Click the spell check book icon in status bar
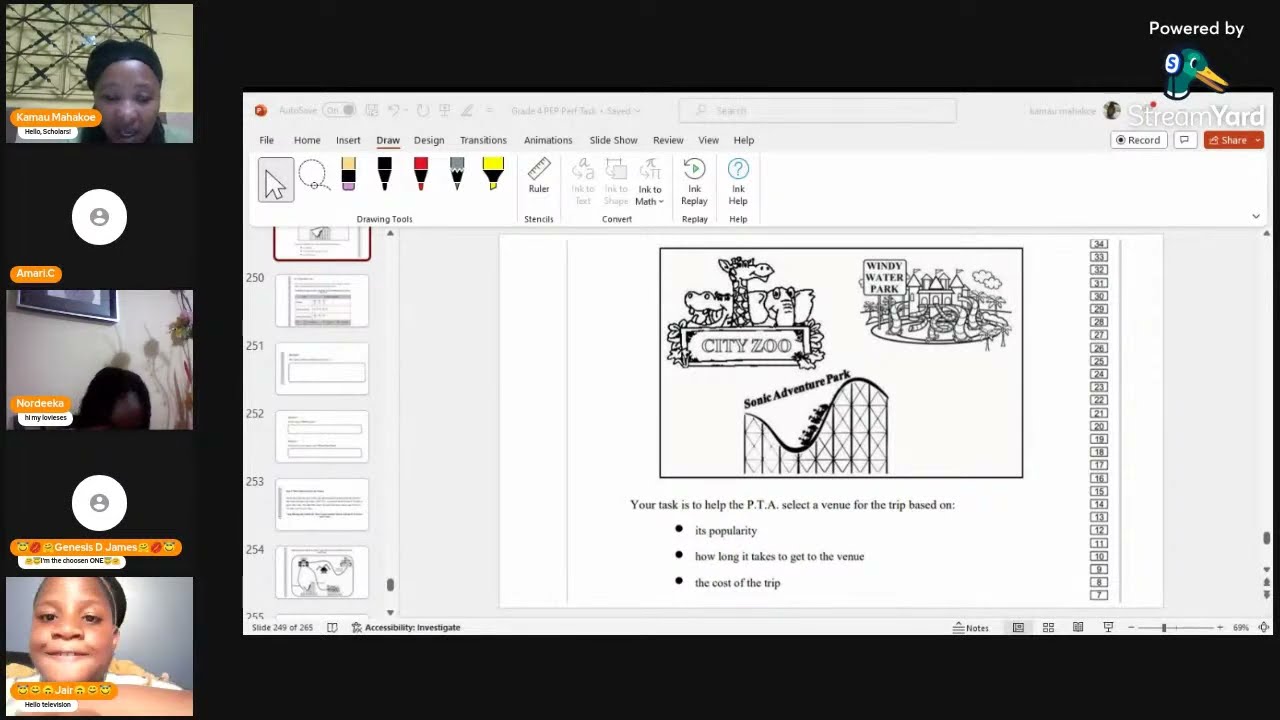 coord(332,627)
